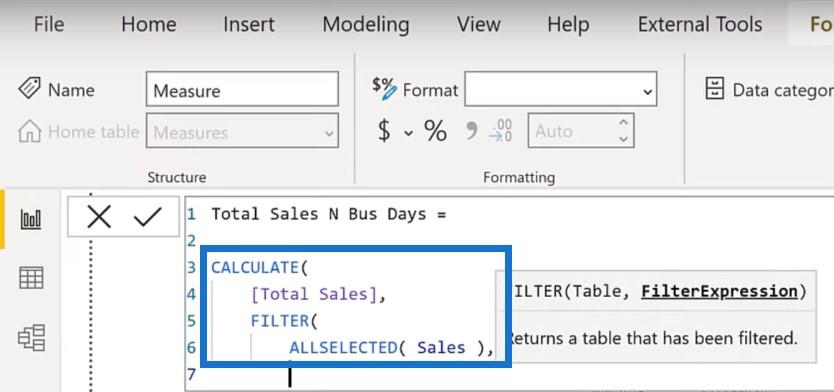Expand the currency symbol dropdown arrow
834x392 pixels.
click(x=408, y=132)
